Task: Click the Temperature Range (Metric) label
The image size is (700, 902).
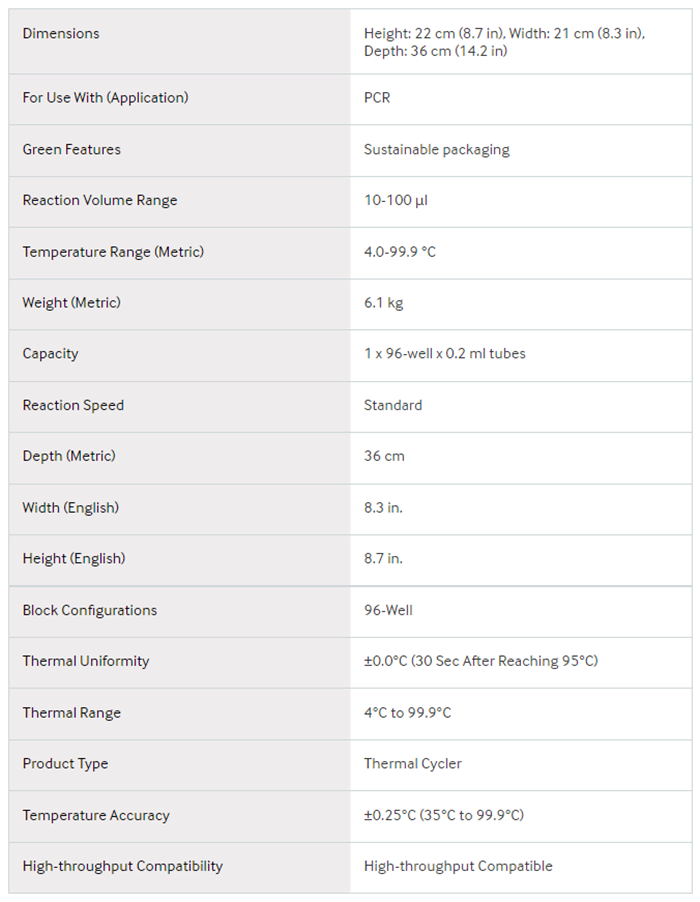Action: 113,252
